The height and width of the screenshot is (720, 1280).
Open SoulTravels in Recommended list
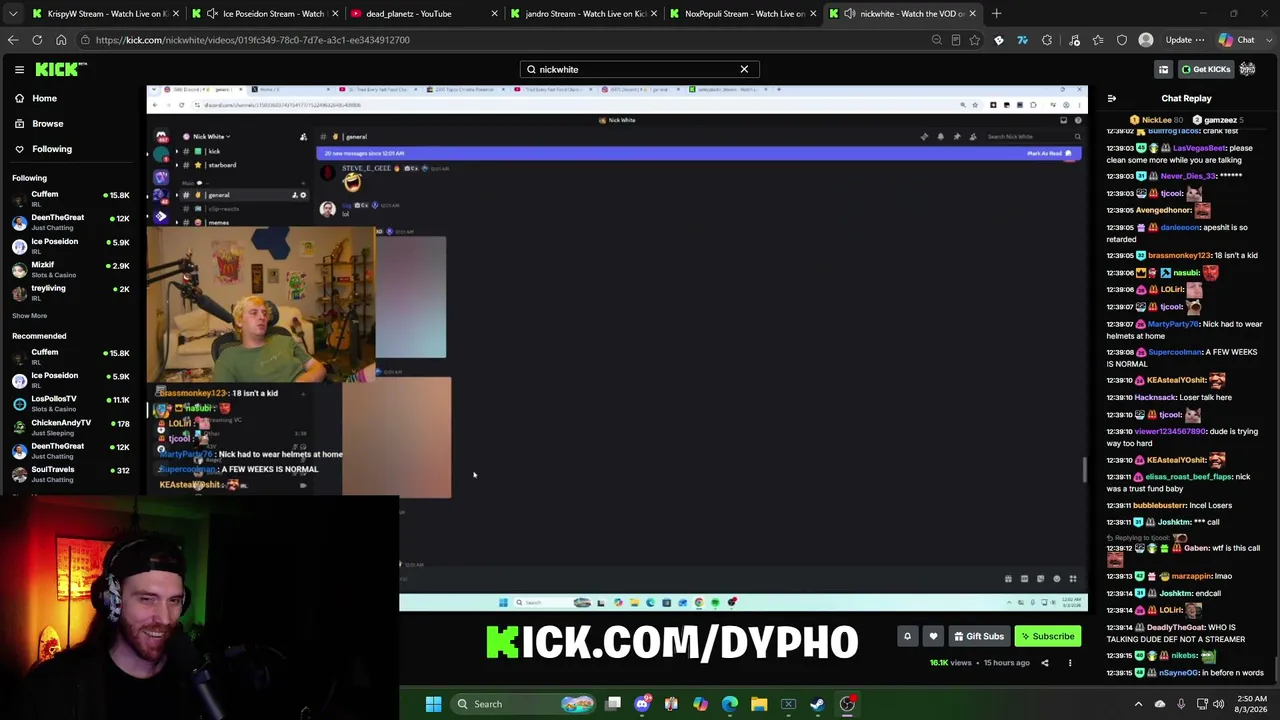70,474
